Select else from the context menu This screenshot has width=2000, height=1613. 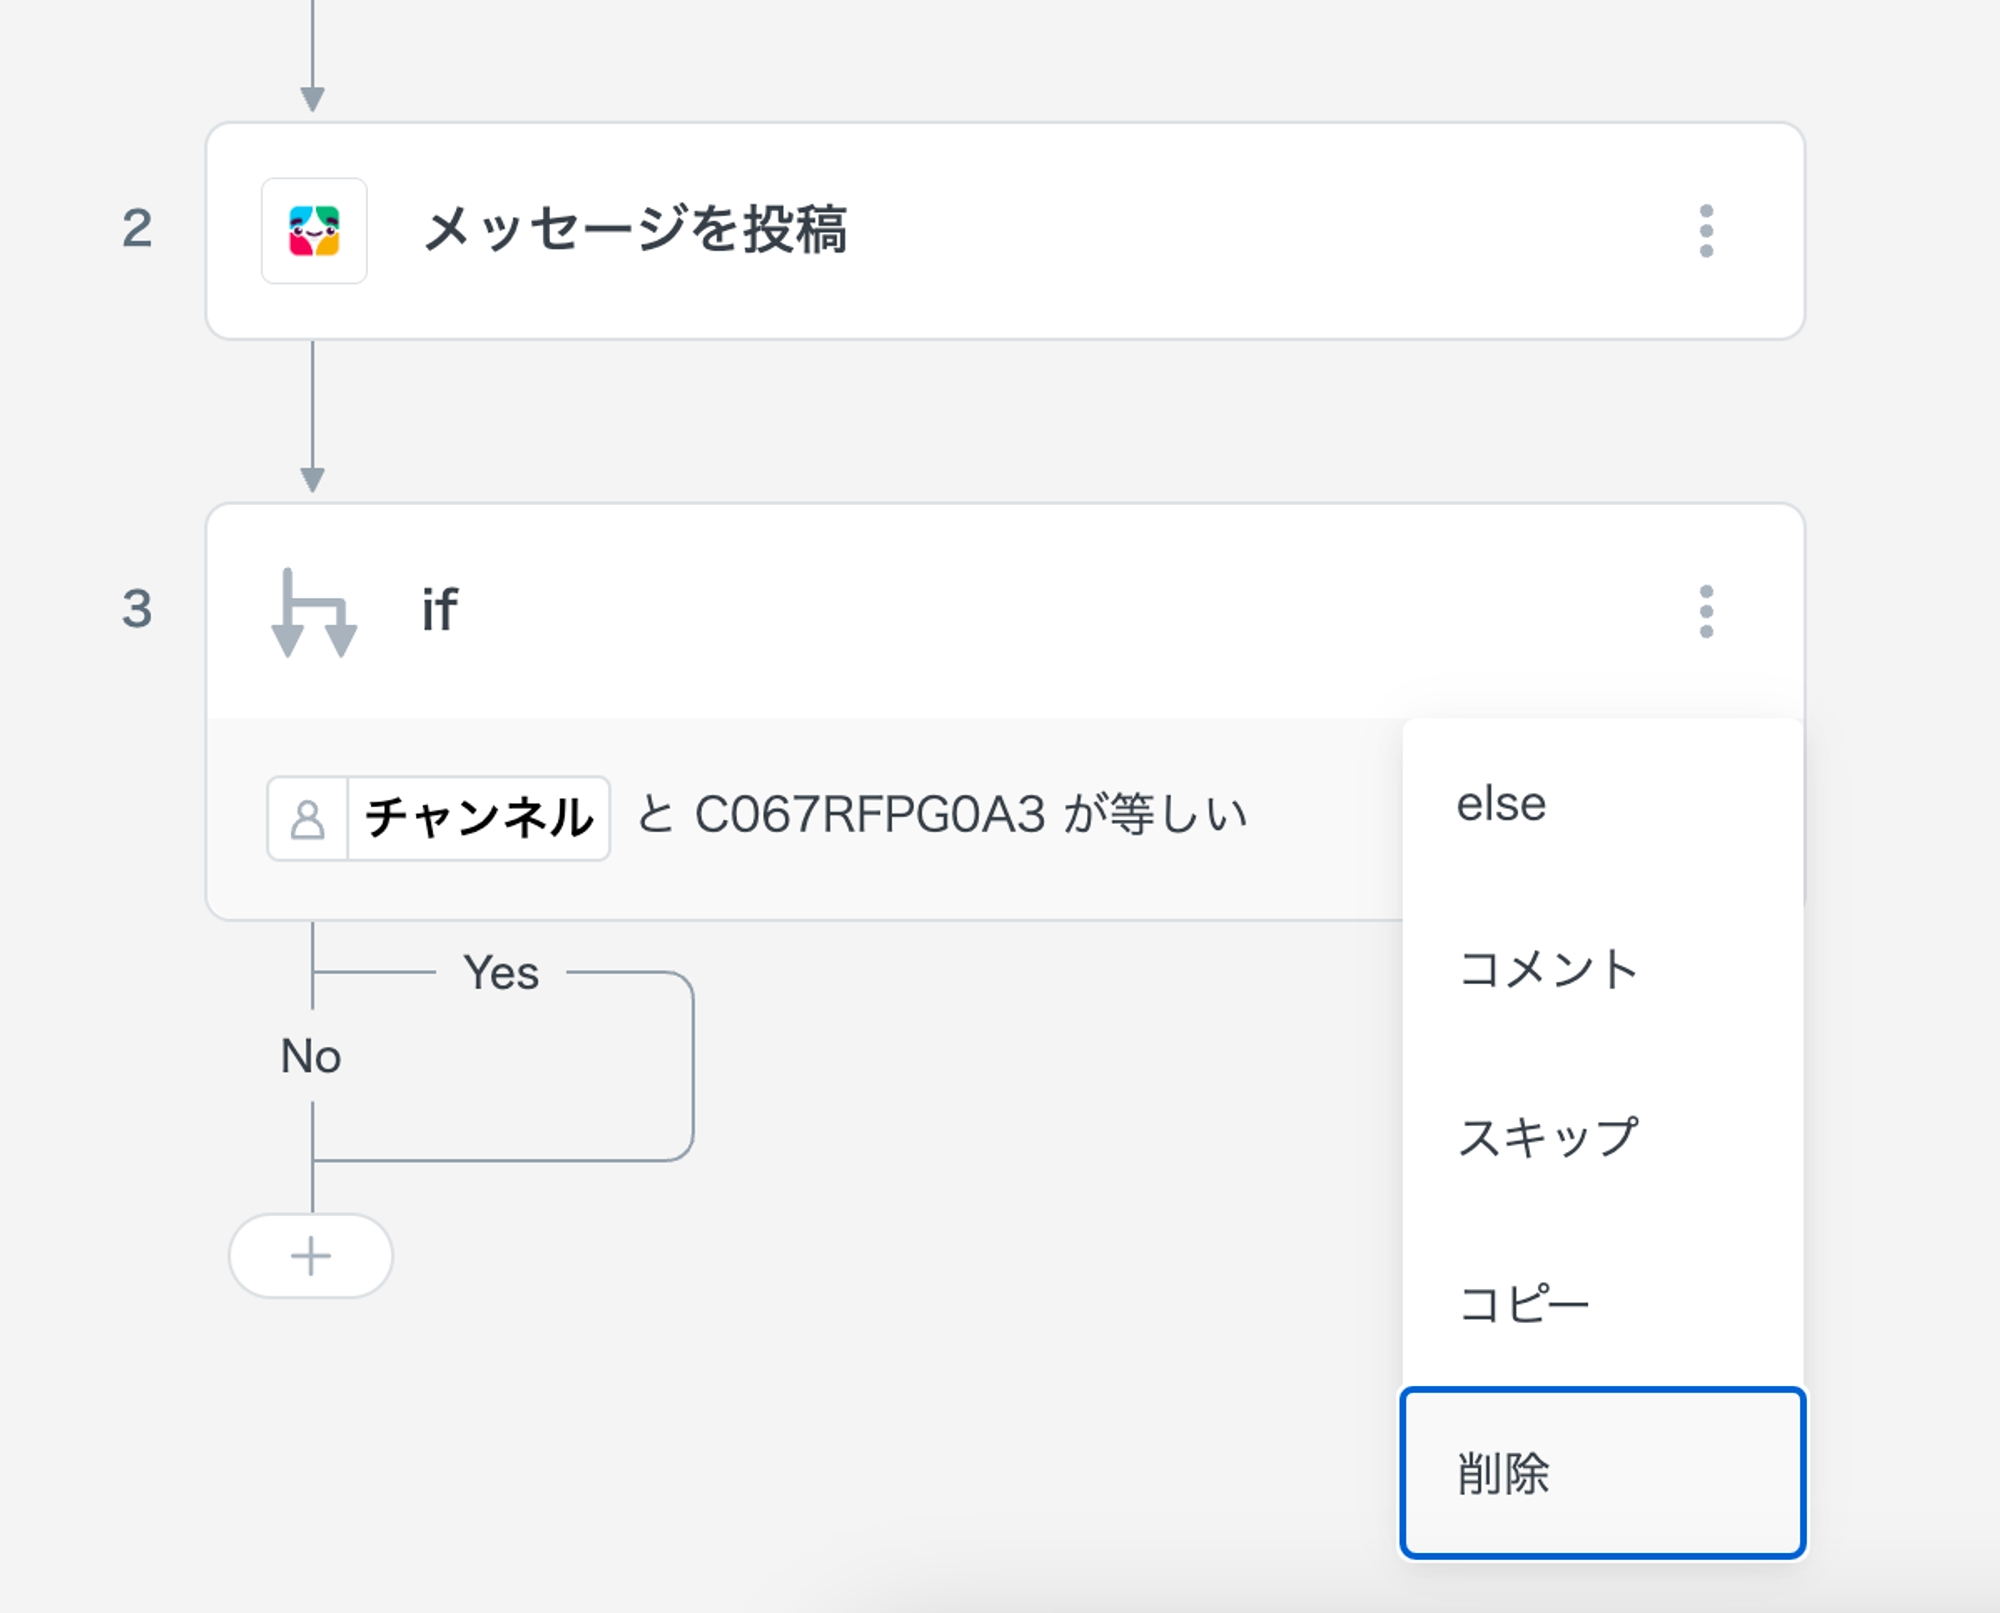[1501, 804]
